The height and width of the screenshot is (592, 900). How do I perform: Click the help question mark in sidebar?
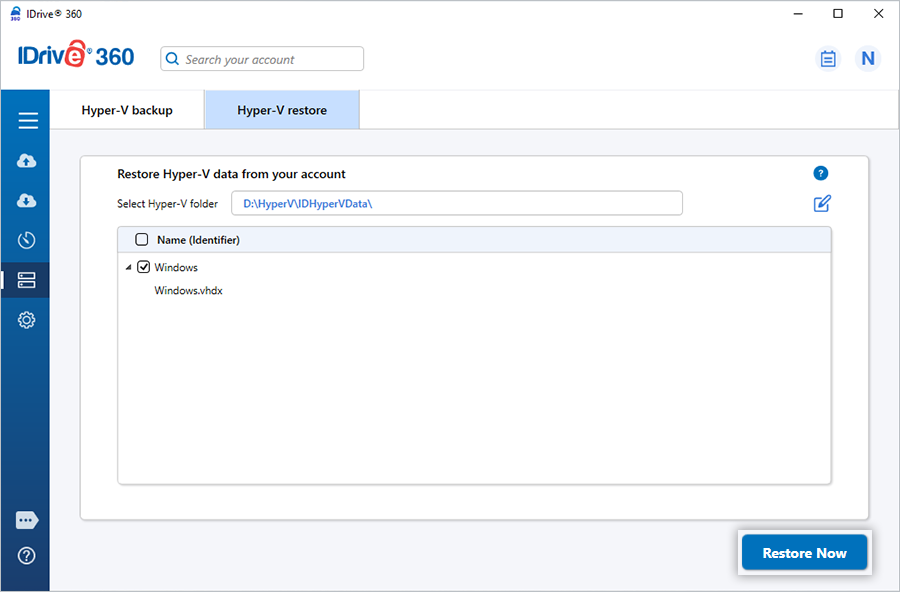[27, 556]
